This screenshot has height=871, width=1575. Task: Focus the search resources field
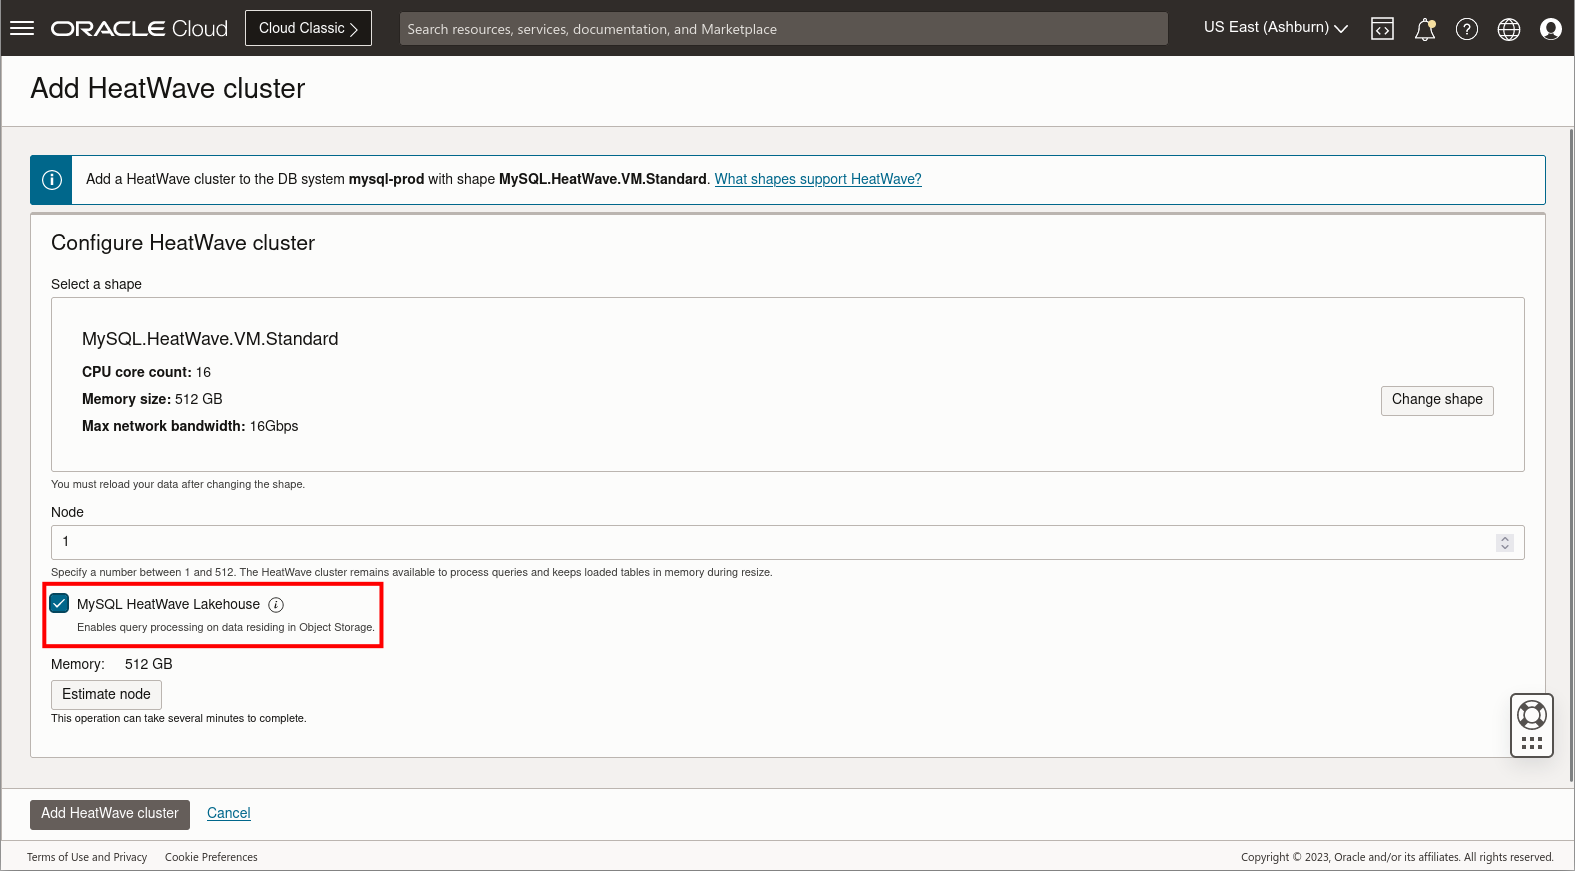(x=784, y=28)
